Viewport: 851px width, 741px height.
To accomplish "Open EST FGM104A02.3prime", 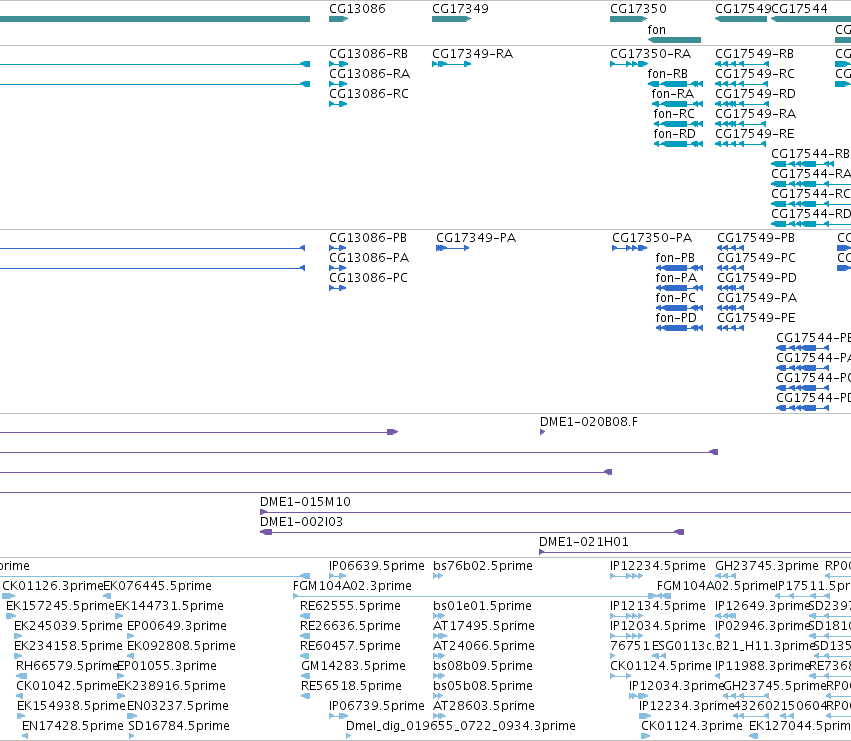I will (x=352, y=586).
